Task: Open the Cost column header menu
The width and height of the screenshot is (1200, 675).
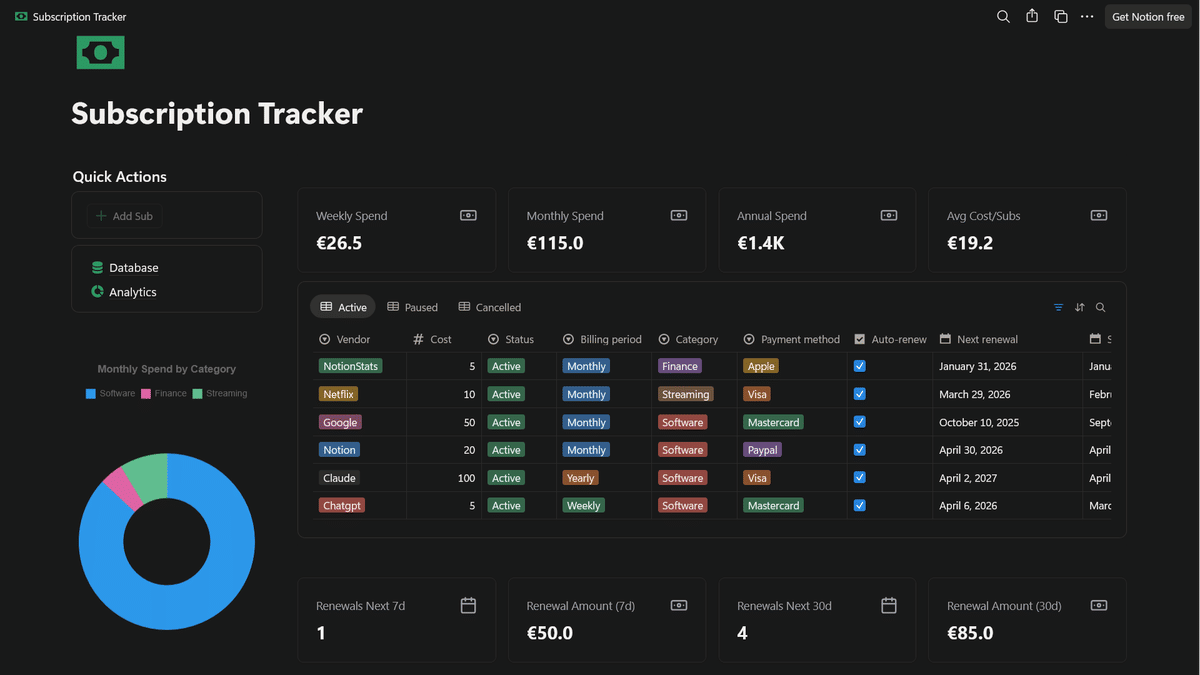Action: (444, 339)
